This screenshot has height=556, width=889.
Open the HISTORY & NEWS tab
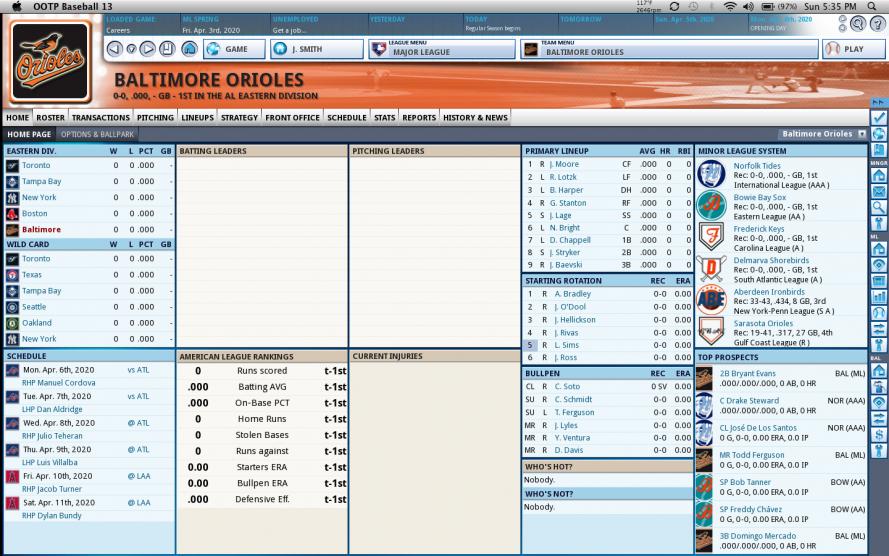coord(475,117)
